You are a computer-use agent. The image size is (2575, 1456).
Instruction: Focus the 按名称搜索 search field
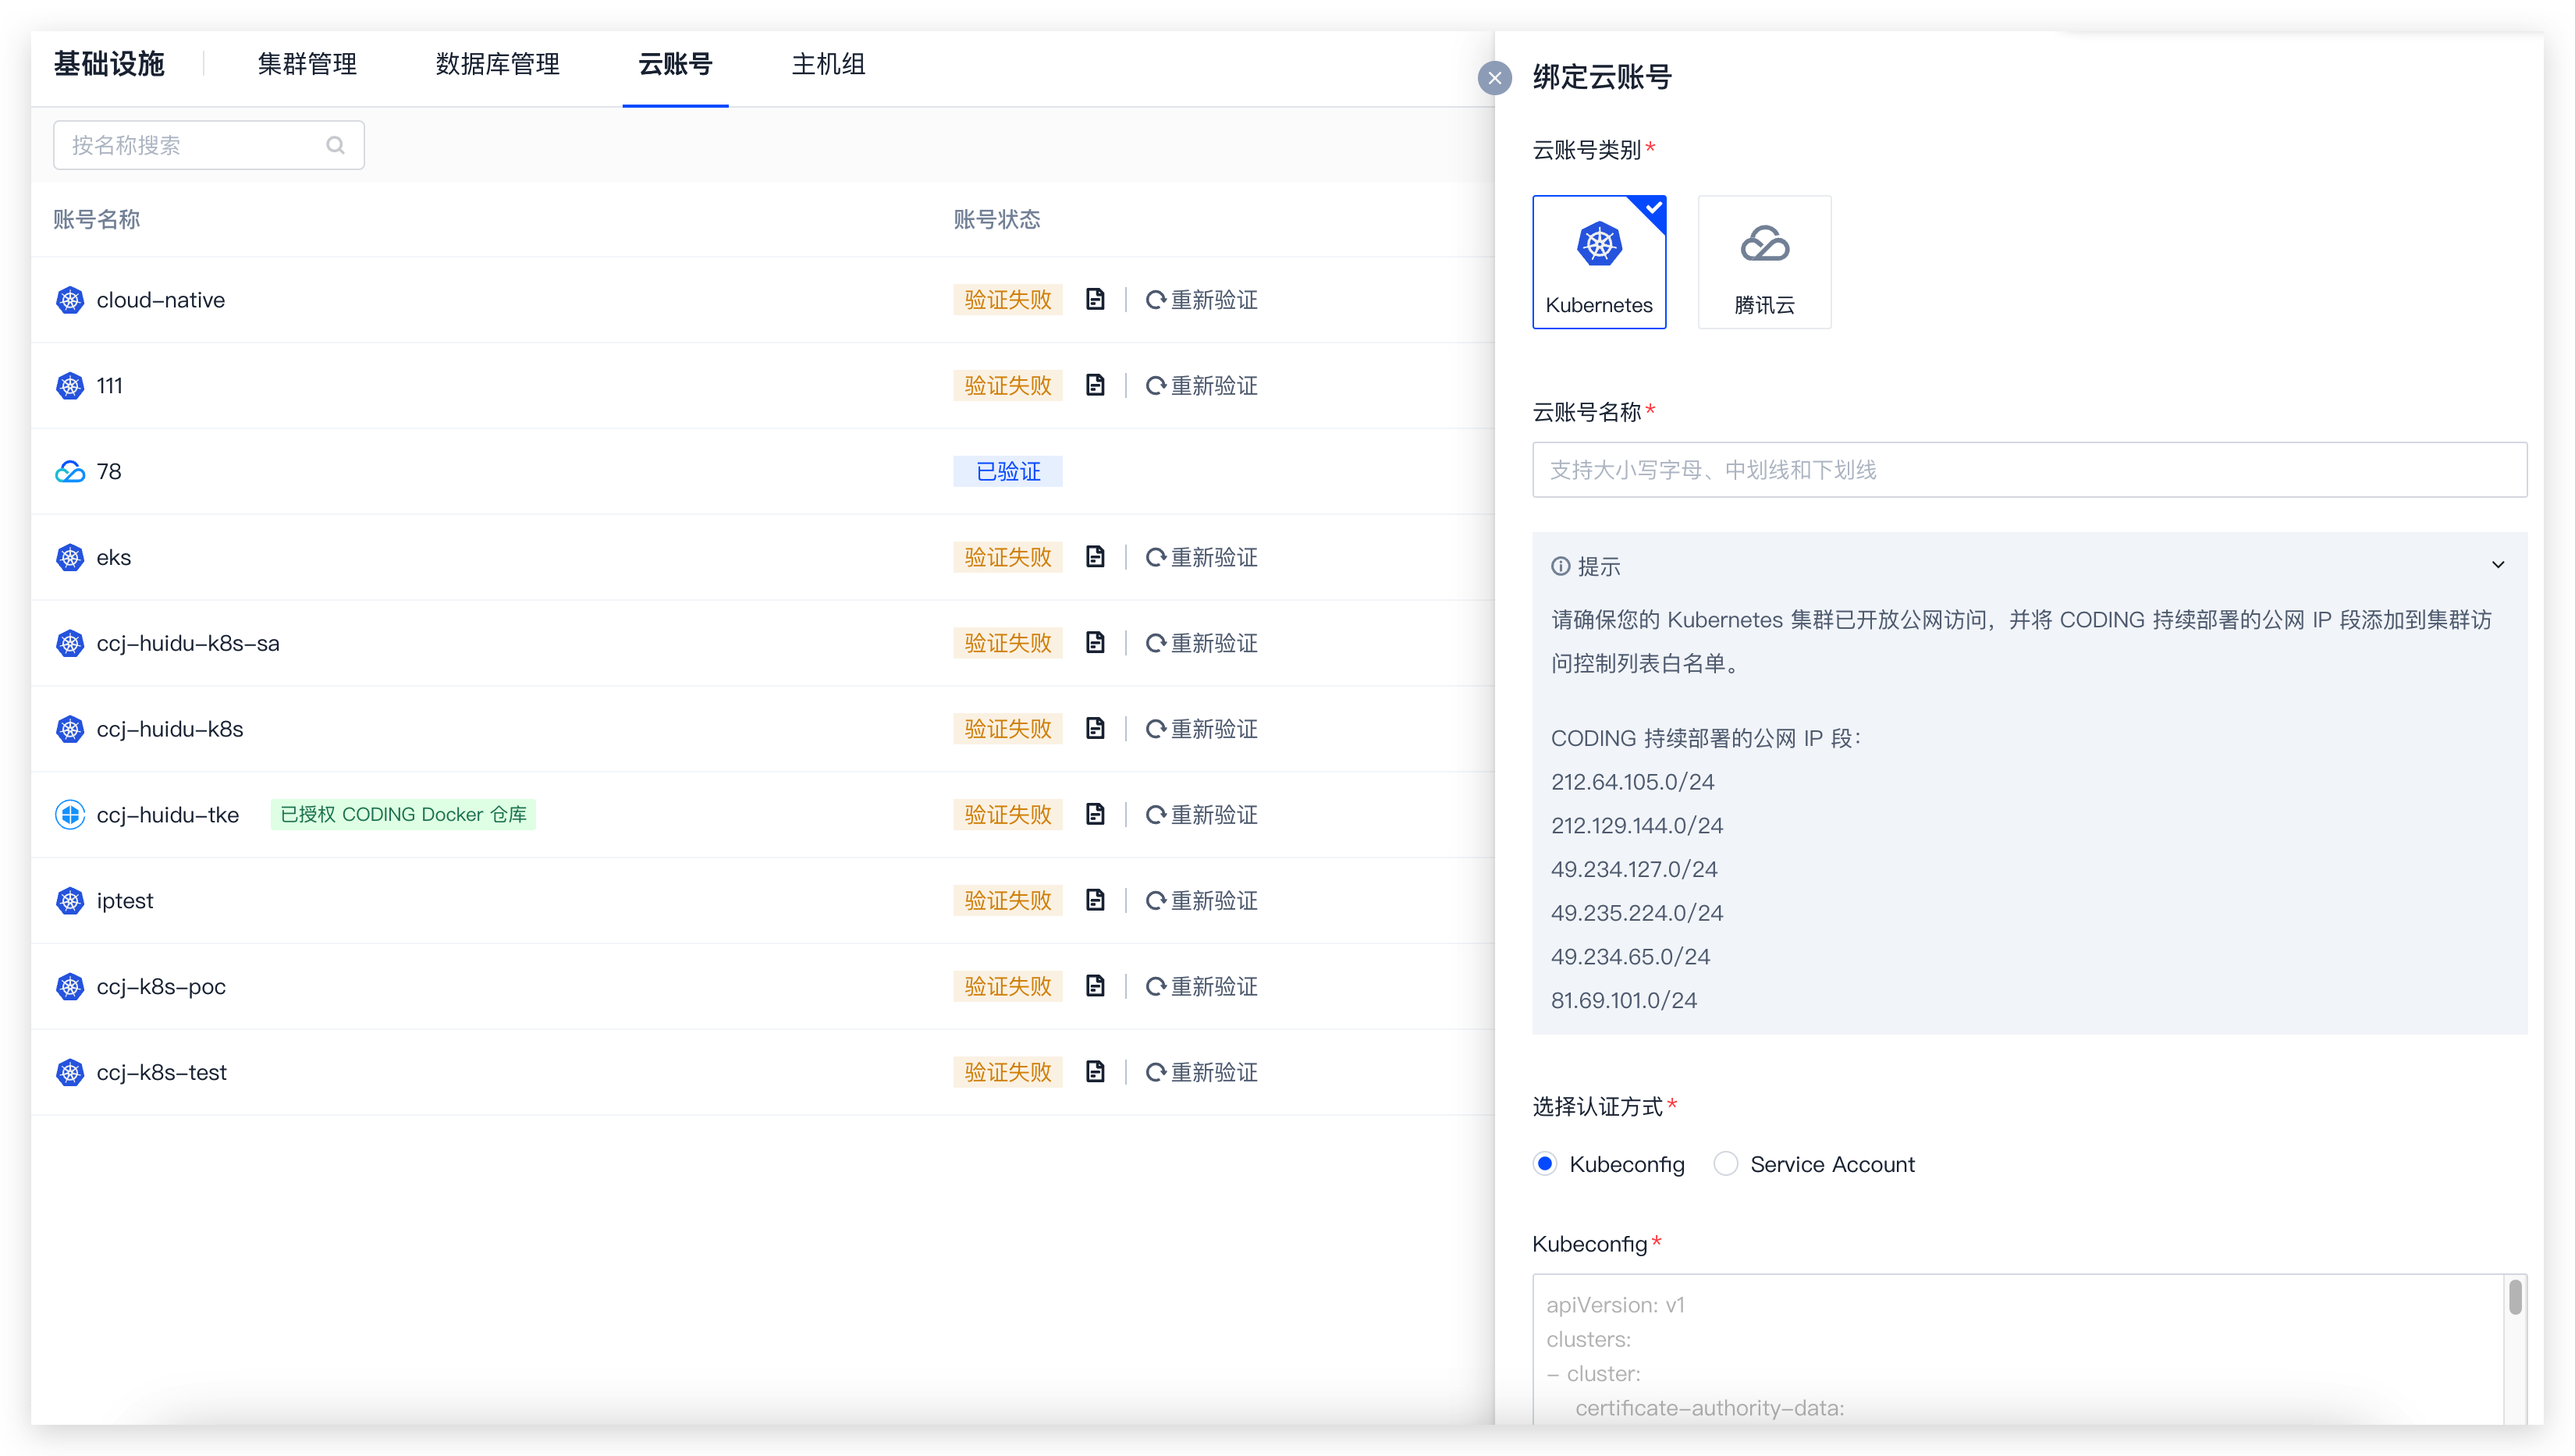click(208, 146)
